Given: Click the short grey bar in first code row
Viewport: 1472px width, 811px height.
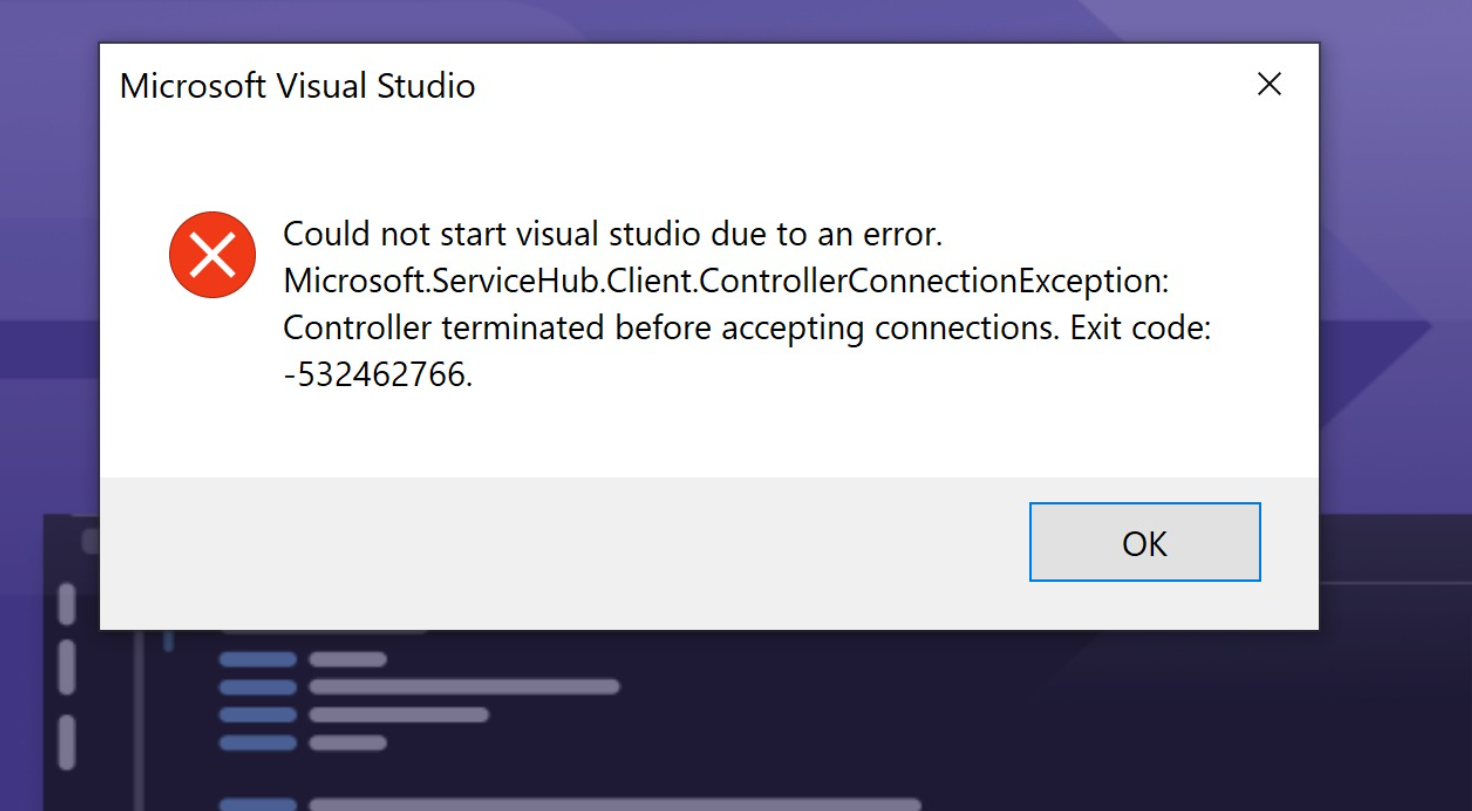Looking at the screenshot, I should point(348,660).
